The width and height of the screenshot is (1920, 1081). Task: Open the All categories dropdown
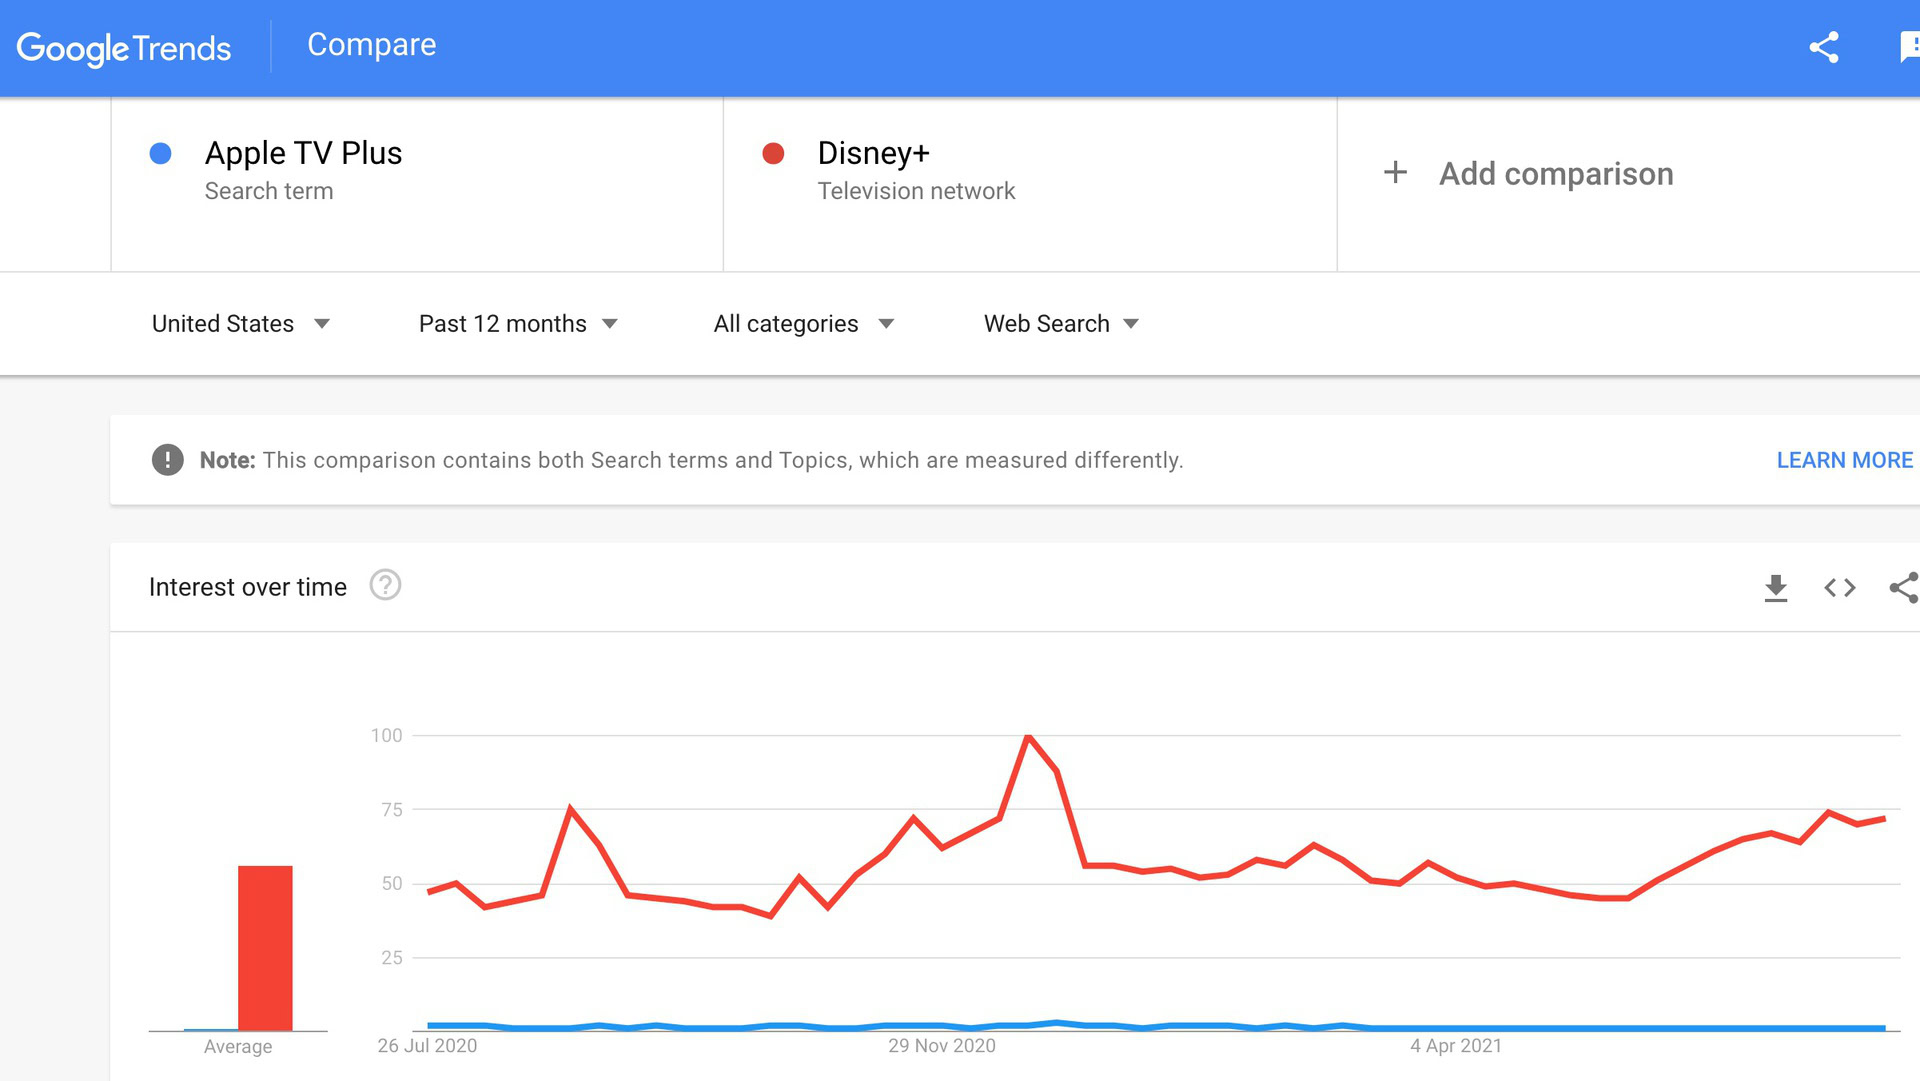coord(803,324)
